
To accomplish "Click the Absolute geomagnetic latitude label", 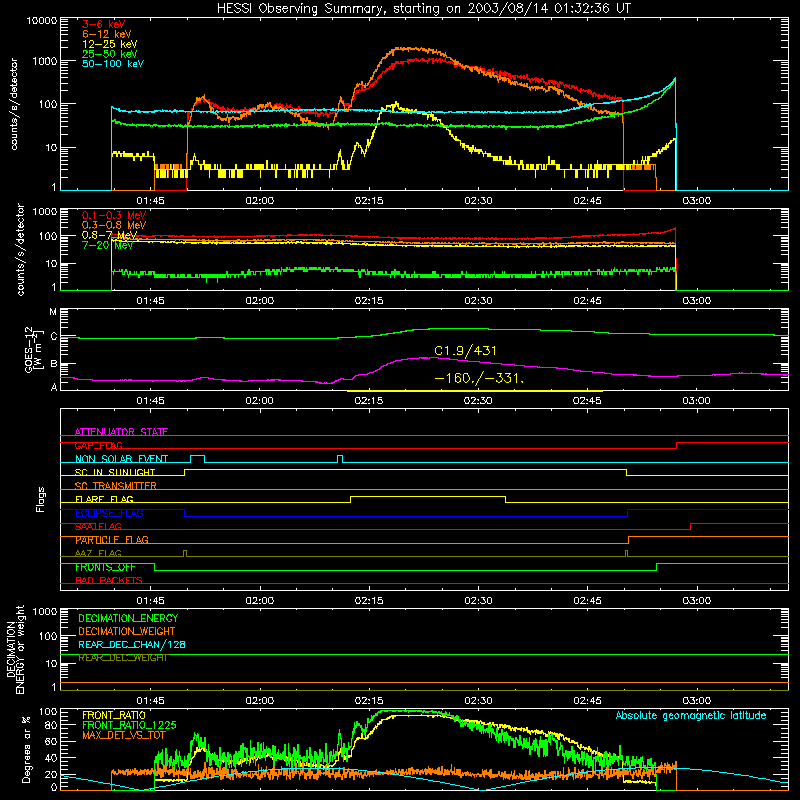I will (x=691, y=715).
